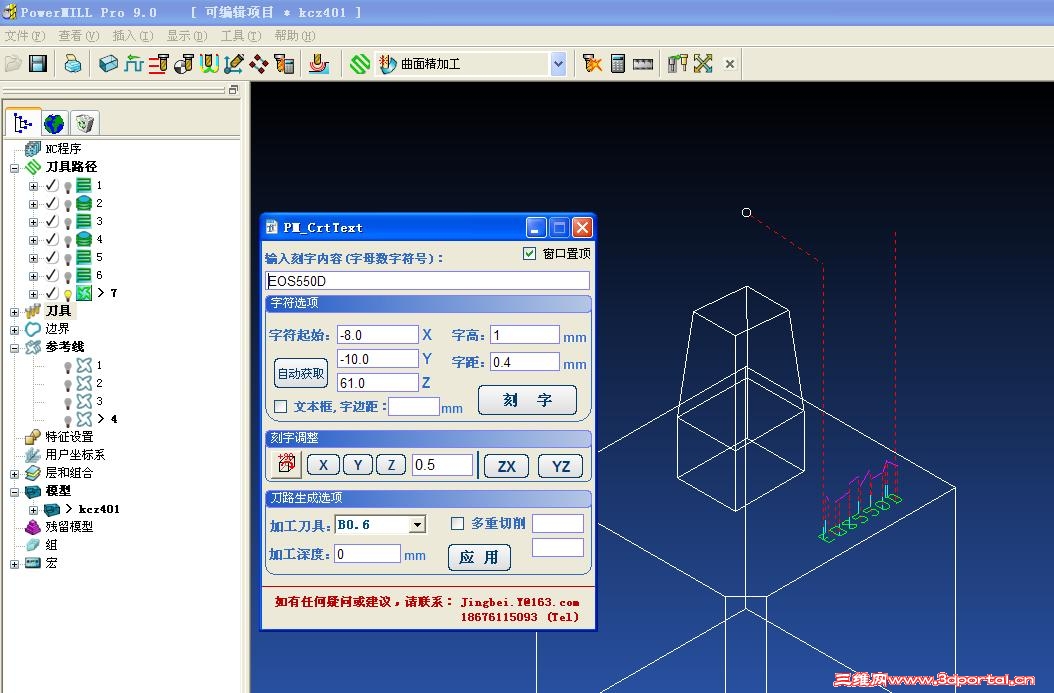Open the 查看 menu
1054x693 pixels.
[x=79, y=36]
